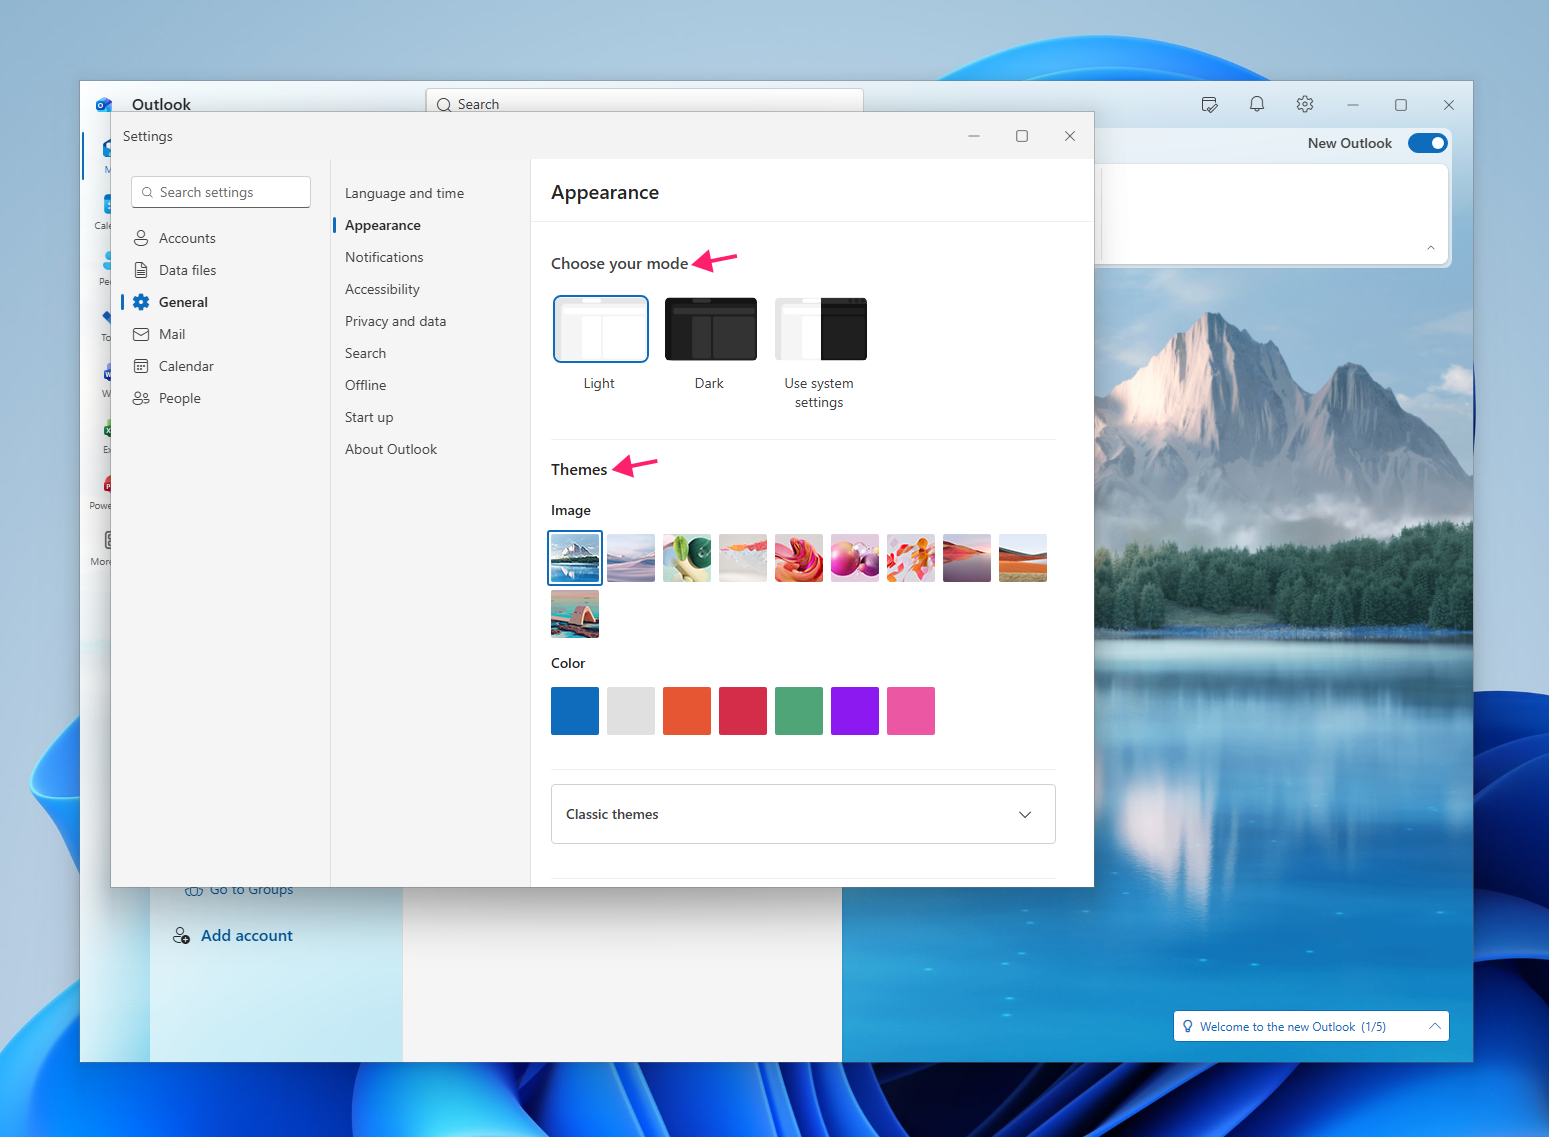Select the Appearance settings page
The height and width of the screenshot is (1137, 1549).
tap(382, 225)
